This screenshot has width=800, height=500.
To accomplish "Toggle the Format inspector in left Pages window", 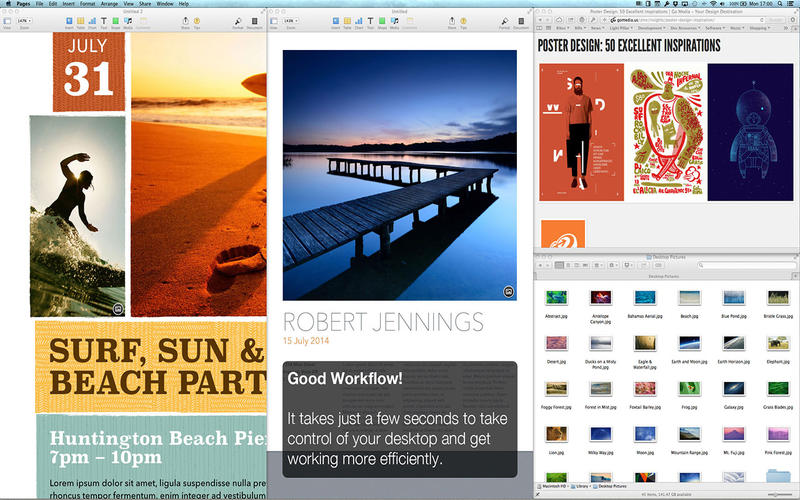I will [238, 21].
